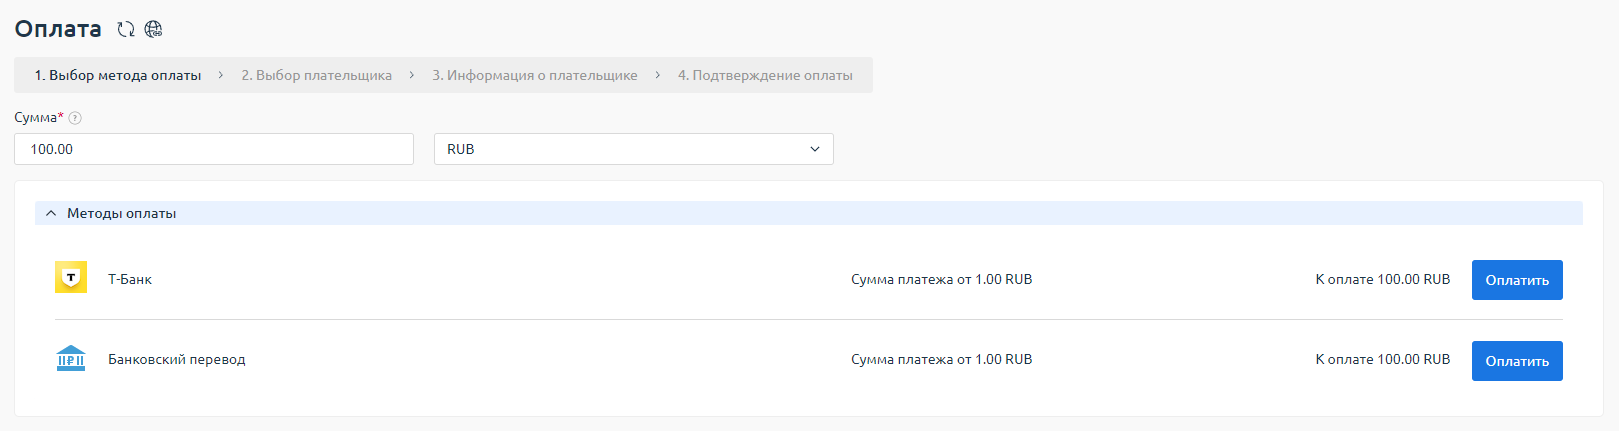Viewport: 1619px width, 431px height.
Task: Click the help question mark near Сумма
Action: pos(75,118)
